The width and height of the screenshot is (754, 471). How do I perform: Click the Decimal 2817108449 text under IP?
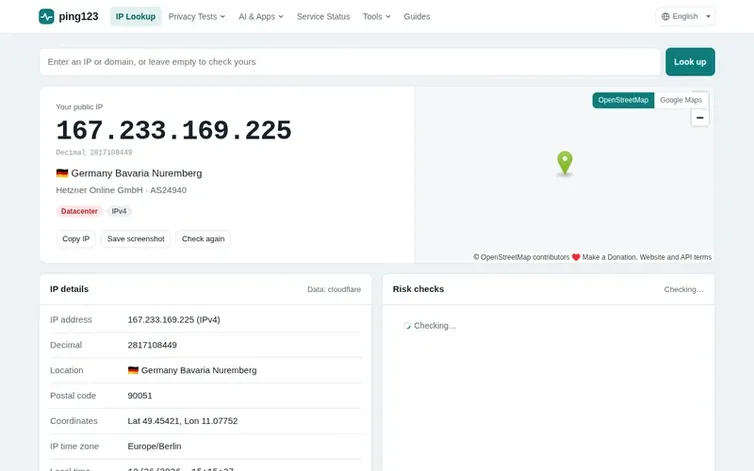94,153
